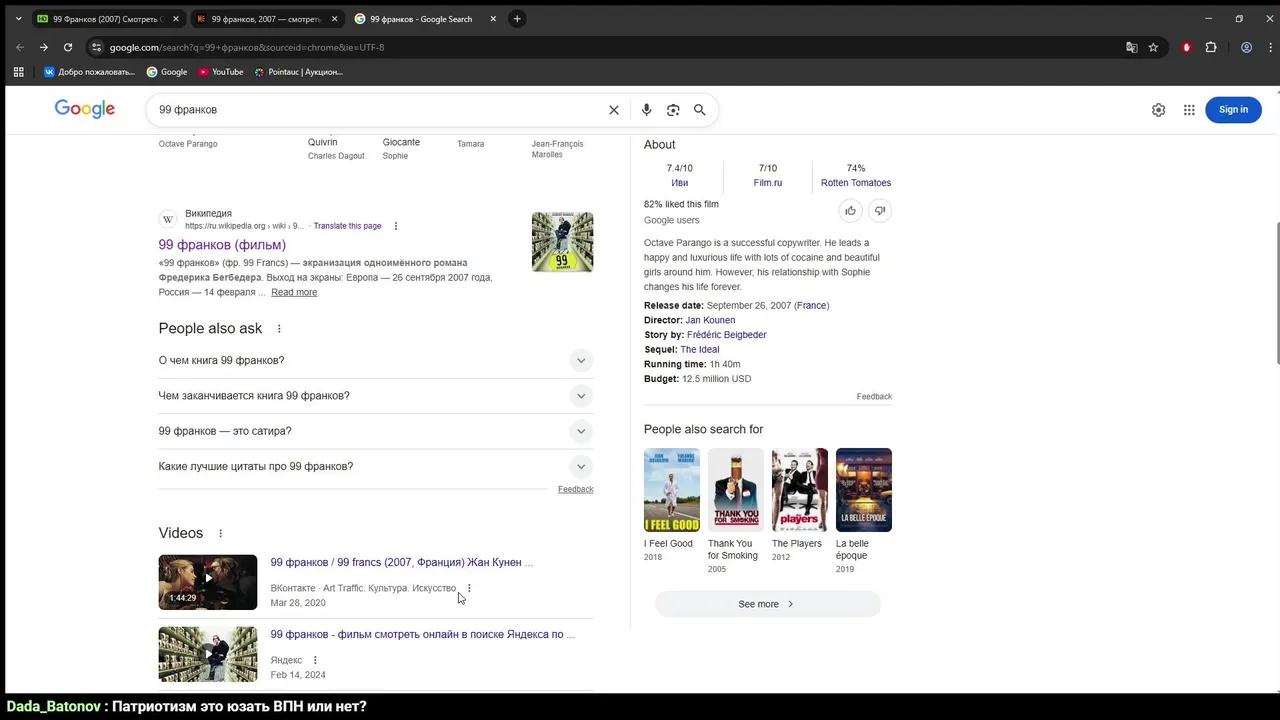Viewport: 1280px width, 720px height.
Task: Reload the page in browser
Action: [x=68, y=47]
